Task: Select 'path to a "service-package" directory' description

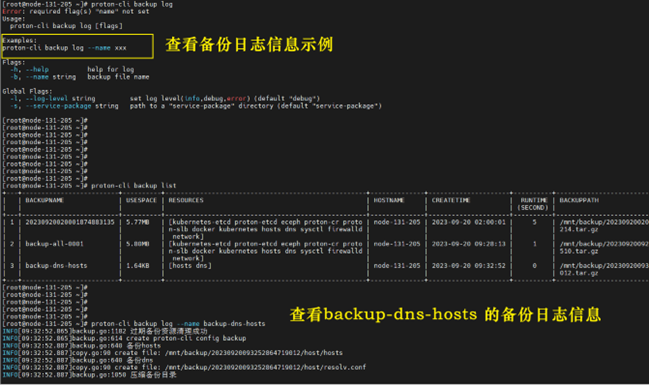Action: pos(202,106)
